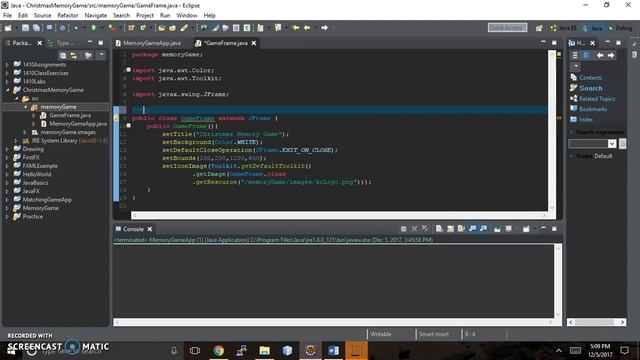Click the Open Console icon
The width and height of the screenshot is (640, 360).
point(526,229)
